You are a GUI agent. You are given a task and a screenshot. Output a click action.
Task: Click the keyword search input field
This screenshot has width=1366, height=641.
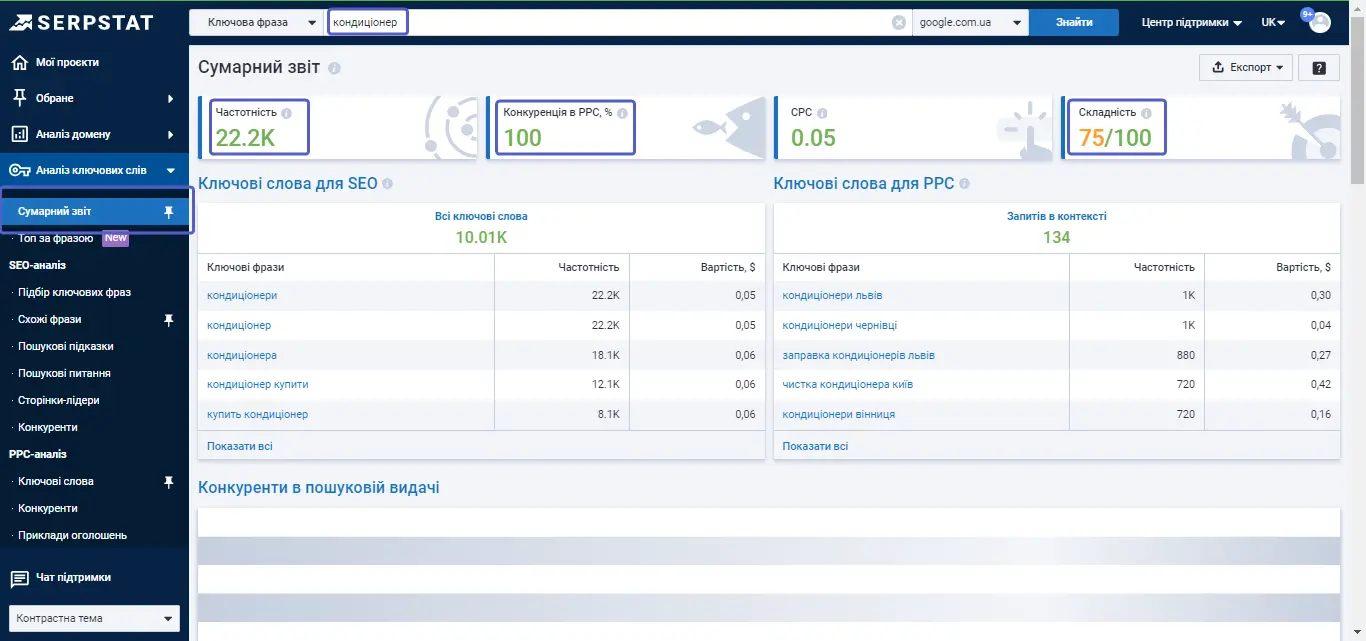coord(610,22)
